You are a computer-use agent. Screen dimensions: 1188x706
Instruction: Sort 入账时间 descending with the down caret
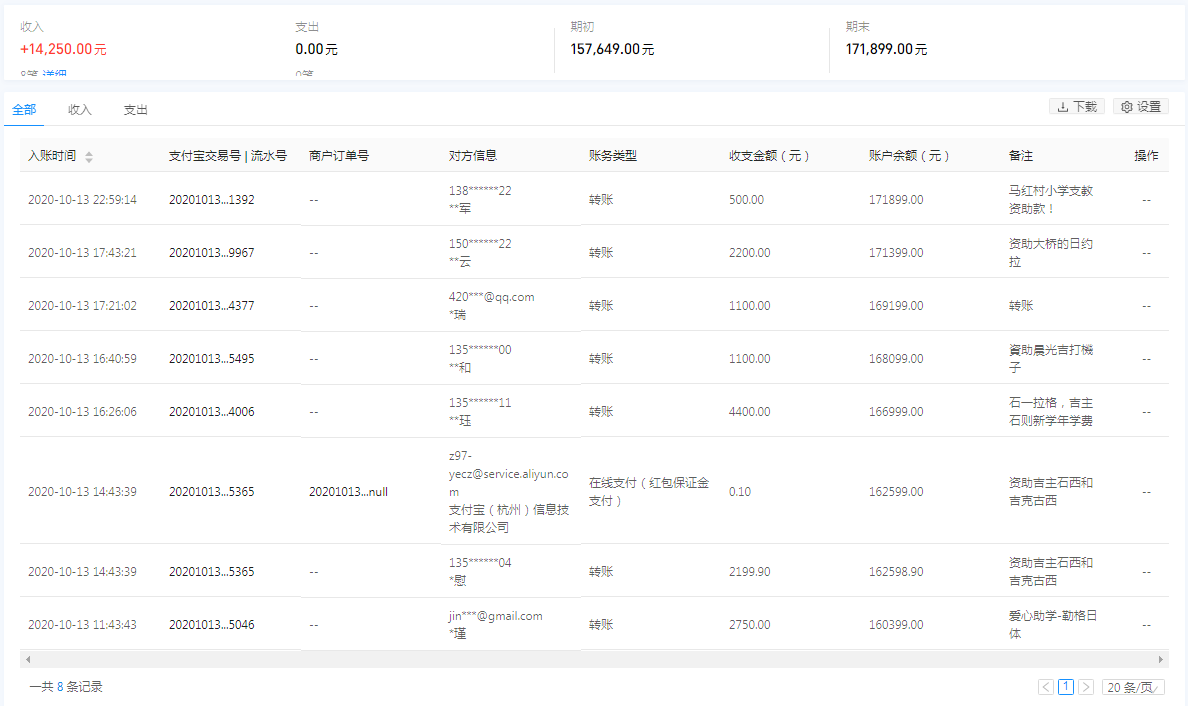88,159
